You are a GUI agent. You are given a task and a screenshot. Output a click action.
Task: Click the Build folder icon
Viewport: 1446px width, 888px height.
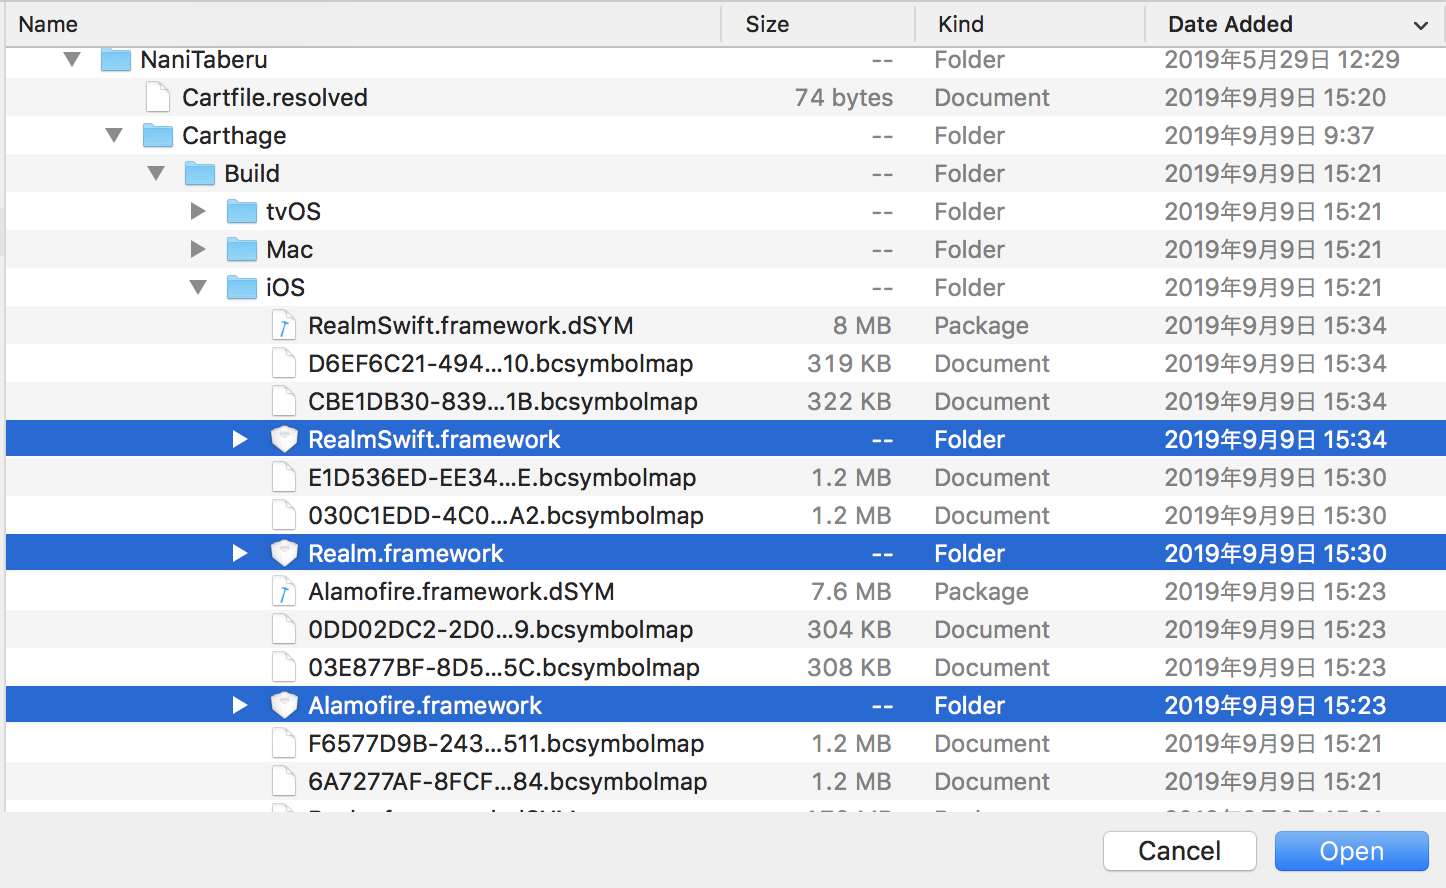pos(200,173)
